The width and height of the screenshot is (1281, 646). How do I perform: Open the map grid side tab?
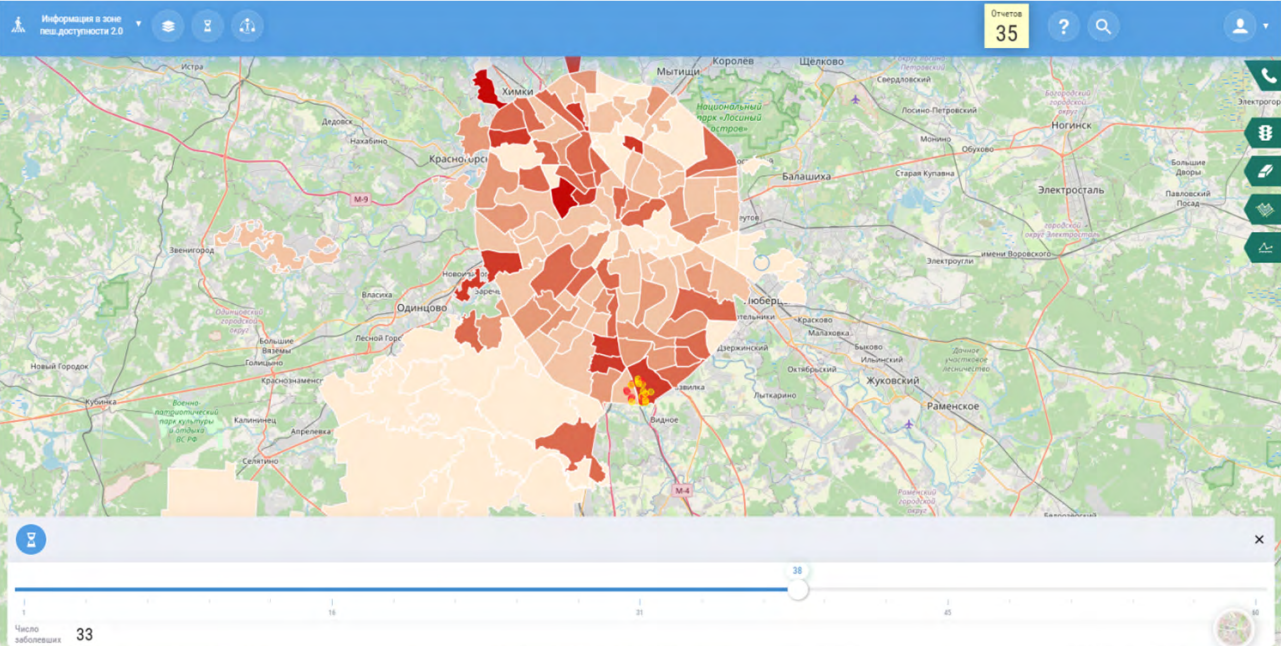click(x=1265, y=209)
